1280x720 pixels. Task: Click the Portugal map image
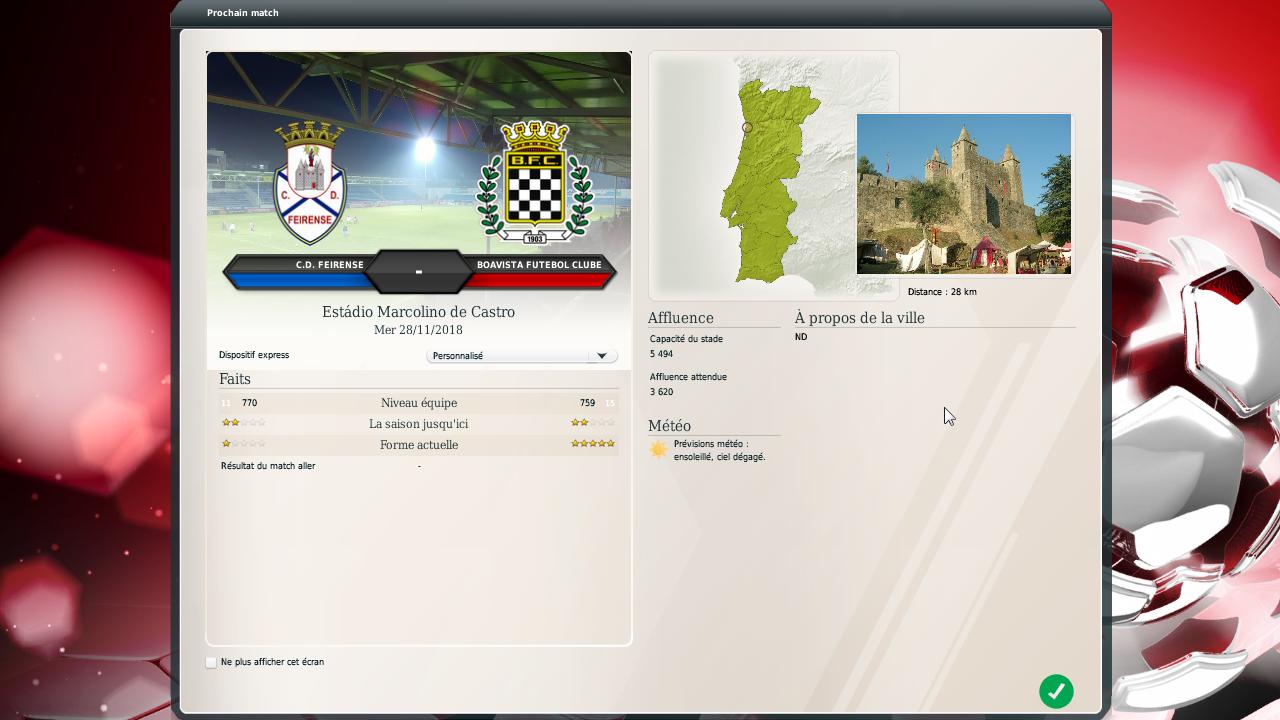774,176
